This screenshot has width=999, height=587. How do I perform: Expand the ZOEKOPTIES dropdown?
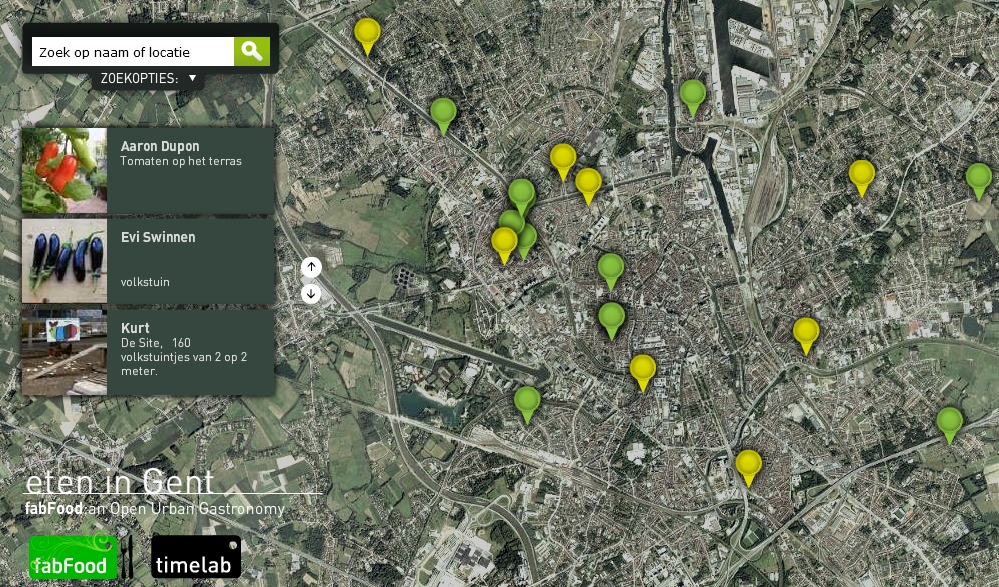pos(149,78)
